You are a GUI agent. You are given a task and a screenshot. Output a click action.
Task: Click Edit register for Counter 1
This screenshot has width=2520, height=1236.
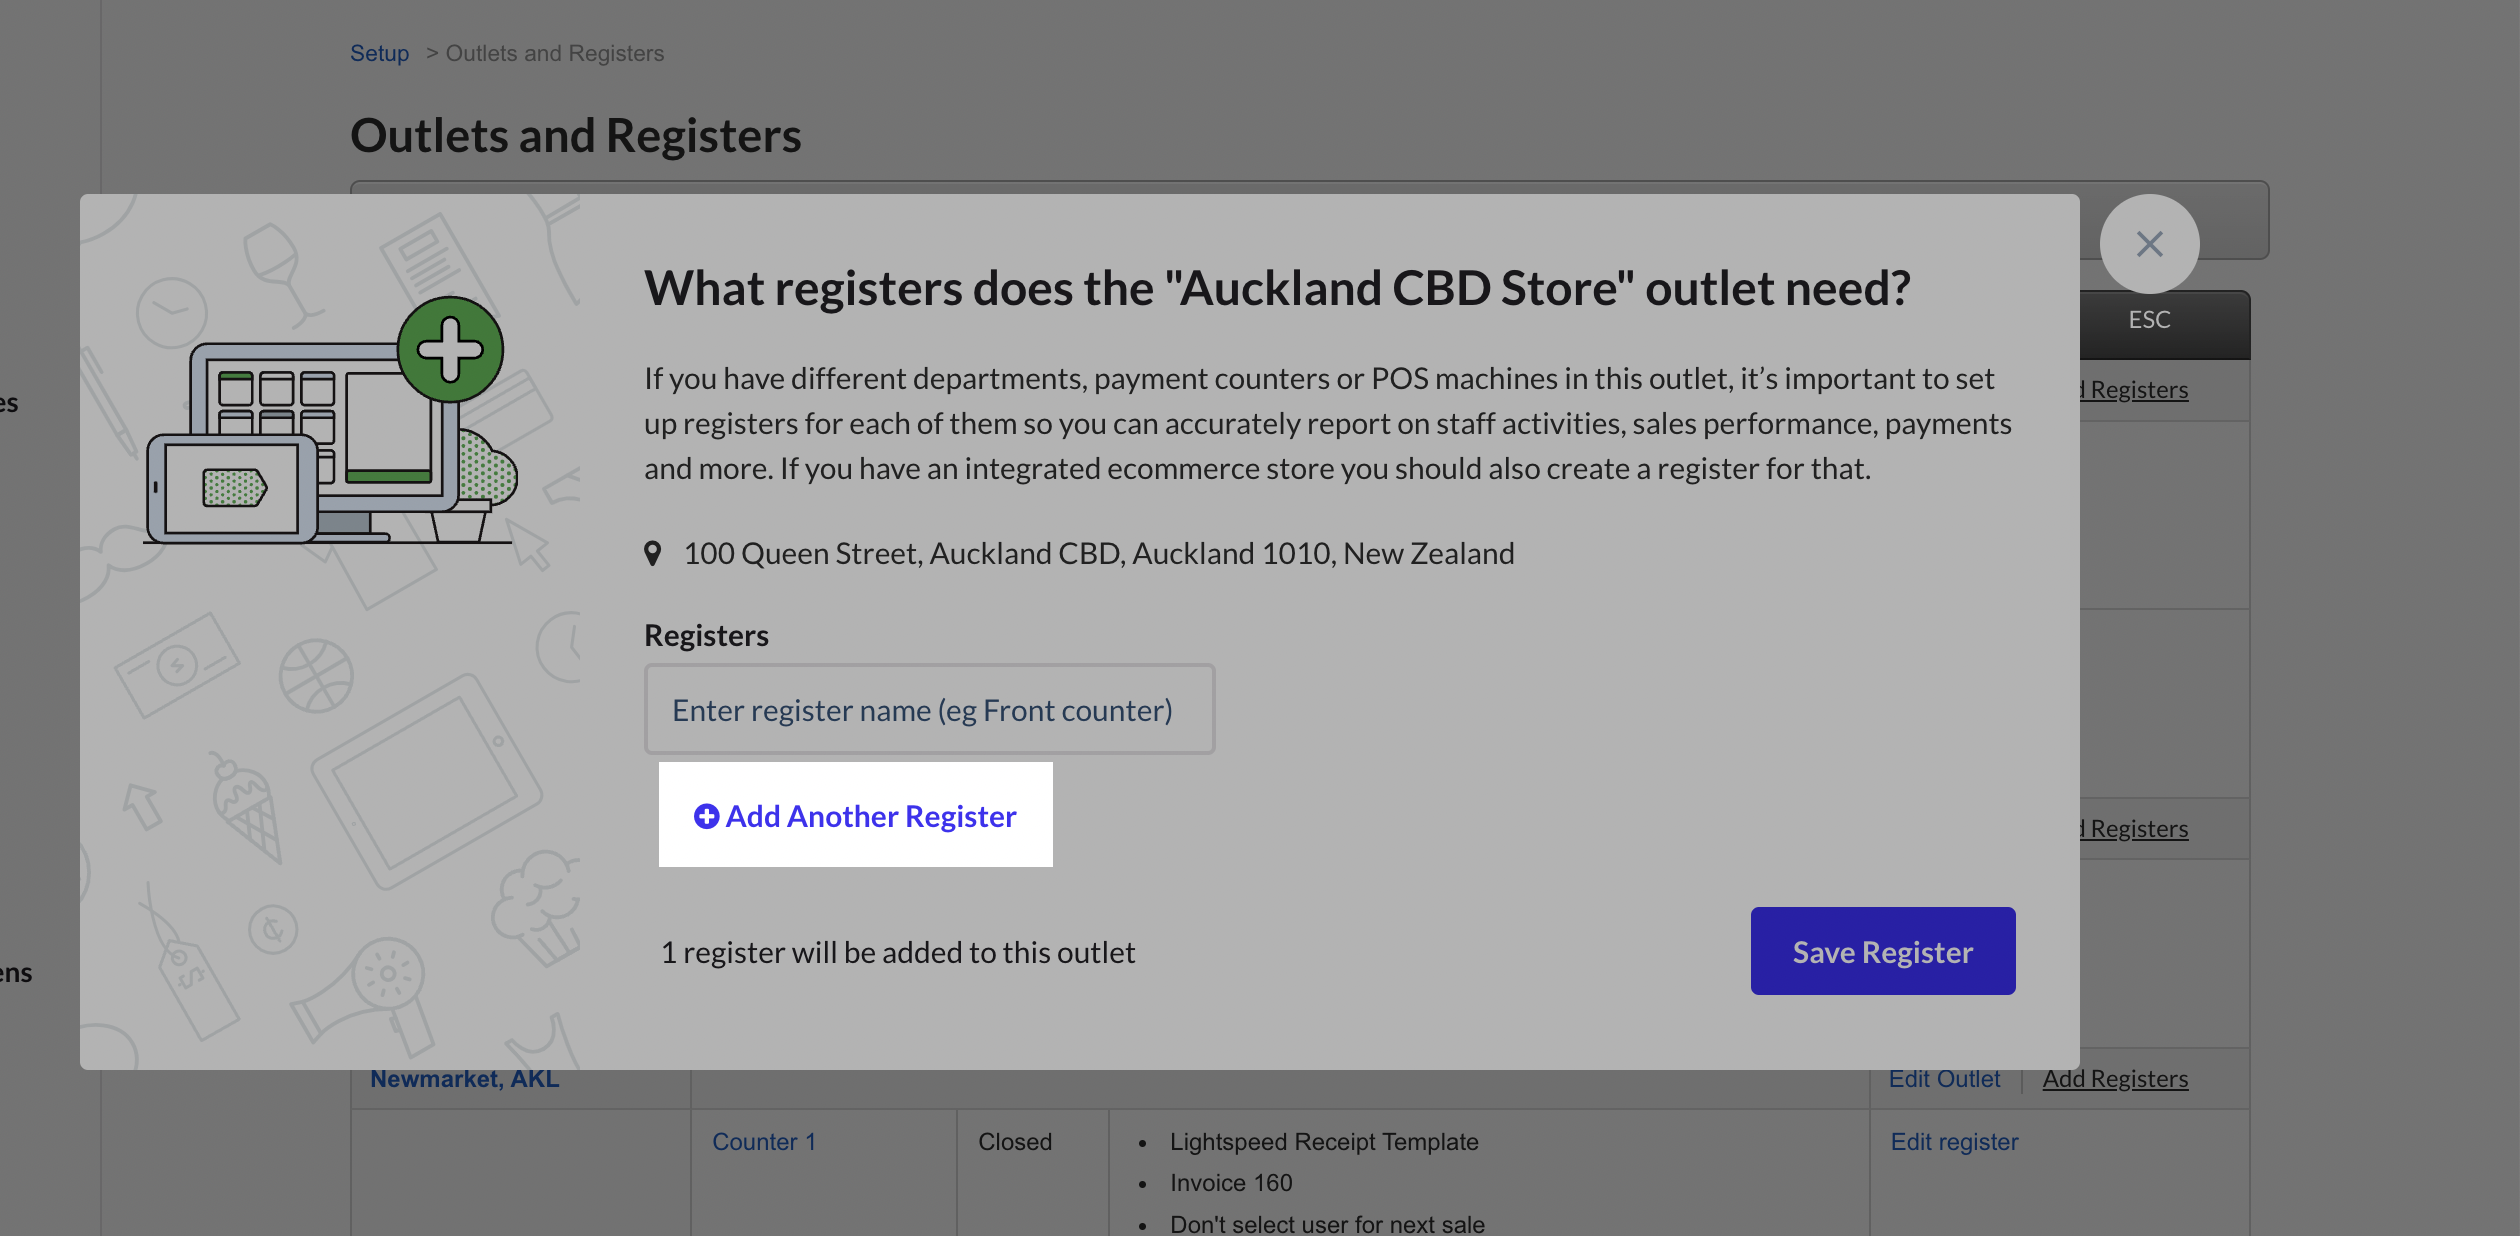[1954, 1142]
